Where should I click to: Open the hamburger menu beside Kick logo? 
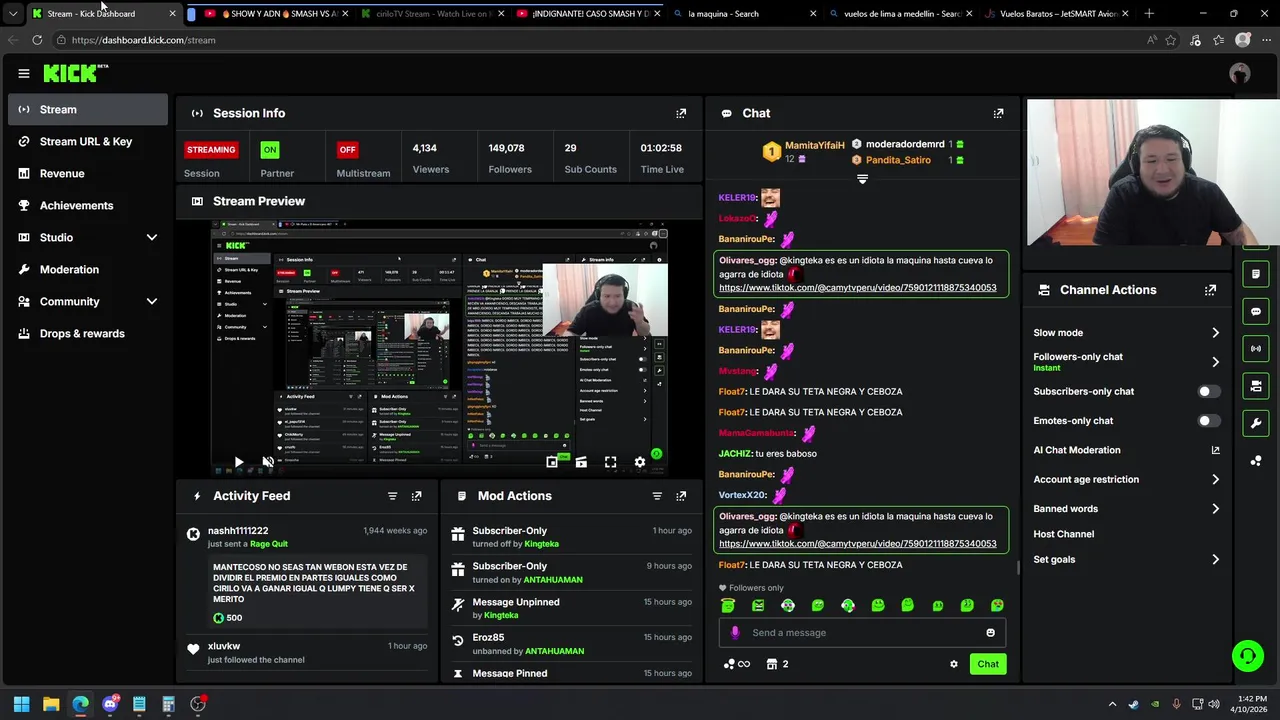(24, 73)
